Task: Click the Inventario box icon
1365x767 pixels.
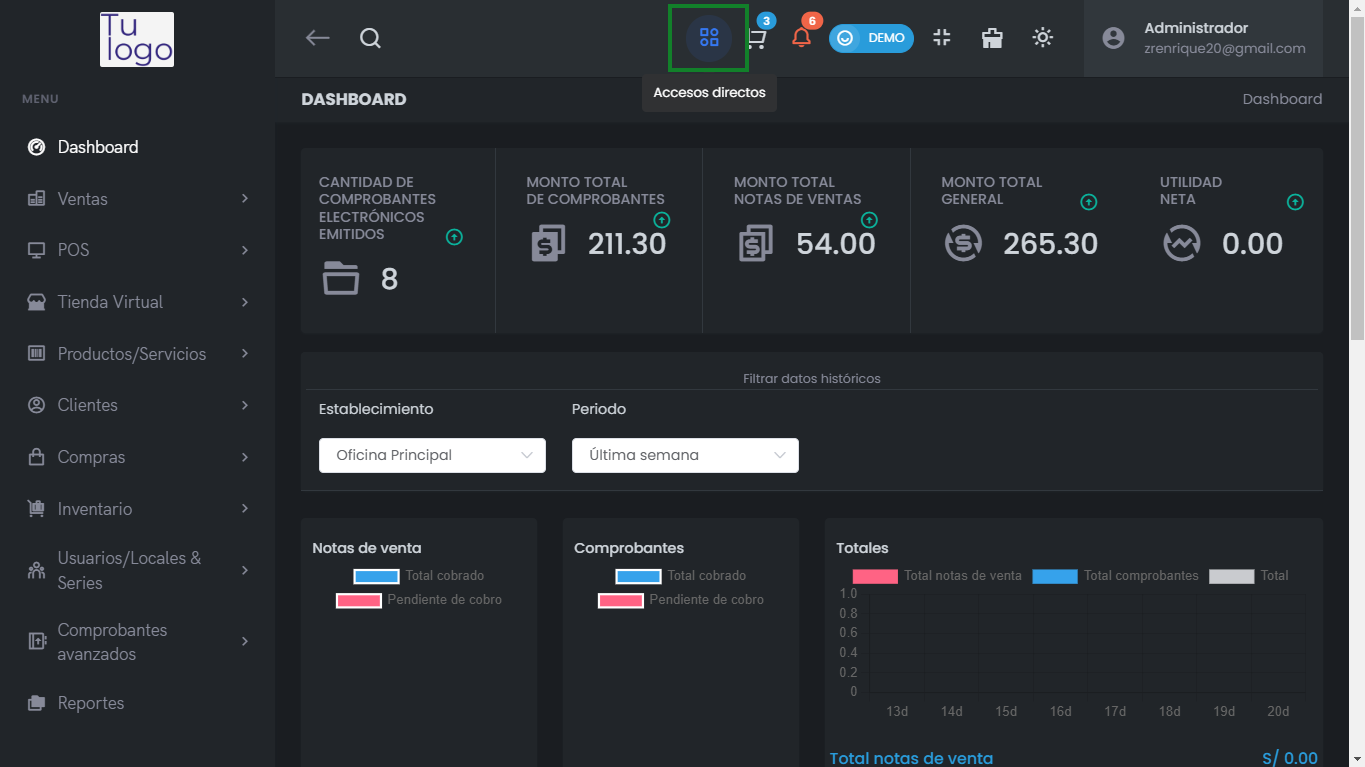Action: [x=34, y=508]
